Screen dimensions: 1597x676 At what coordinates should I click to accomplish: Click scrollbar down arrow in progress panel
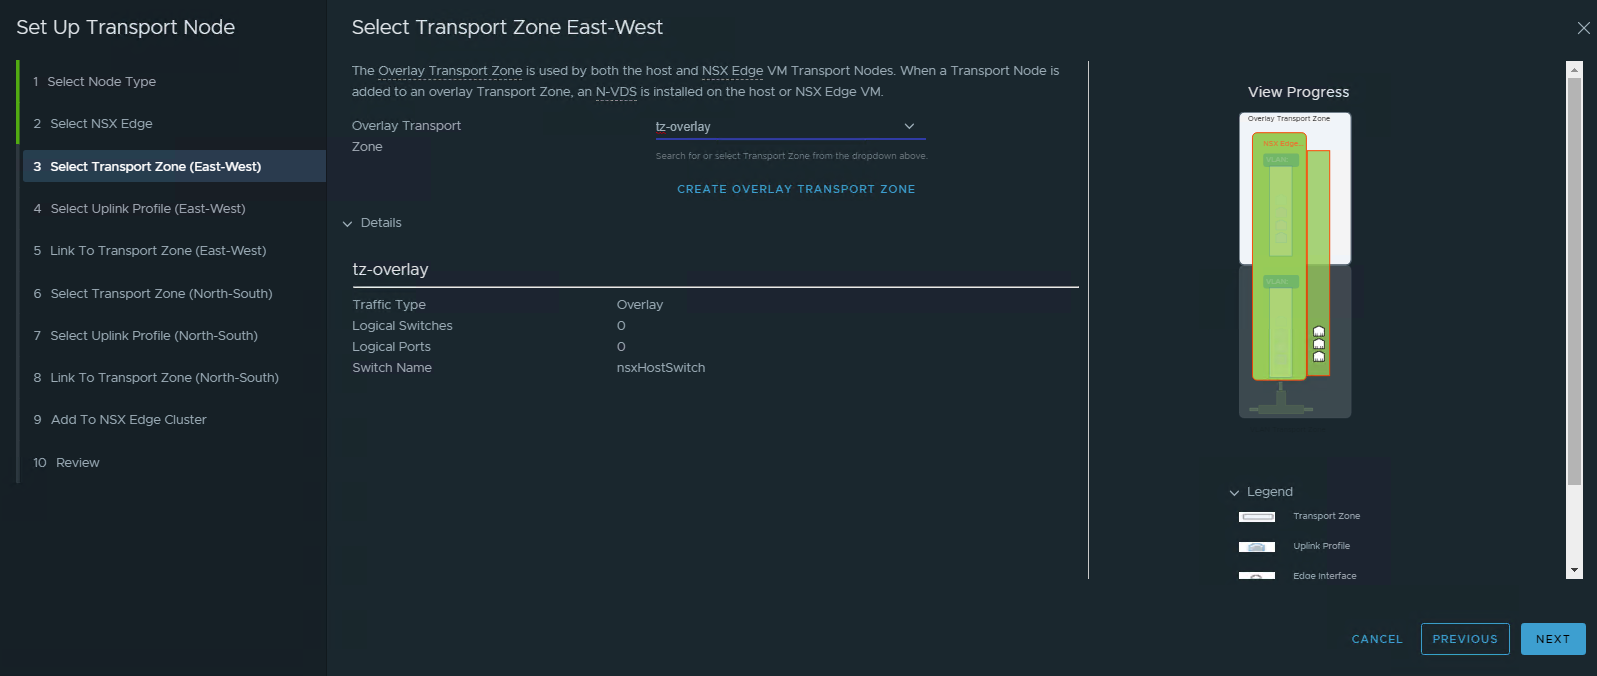[x=1574, y=571]
